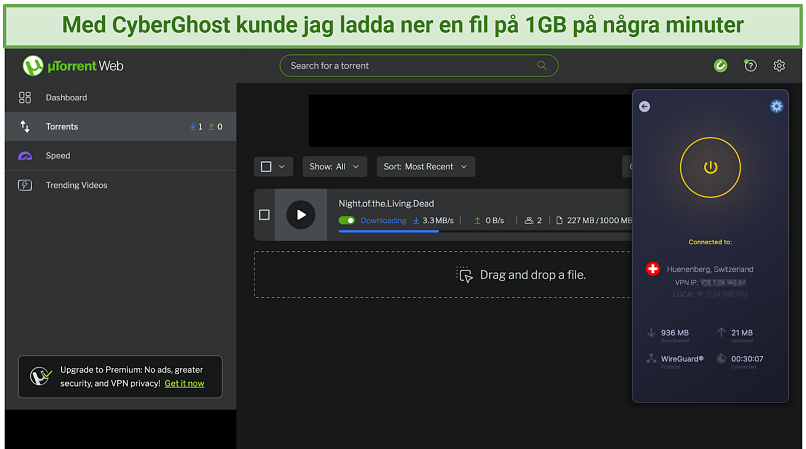Play the Night.of.the.Living.Dead torrent
Screen dimensions: 806x449
pyautogui.click(x=300, y=214)
